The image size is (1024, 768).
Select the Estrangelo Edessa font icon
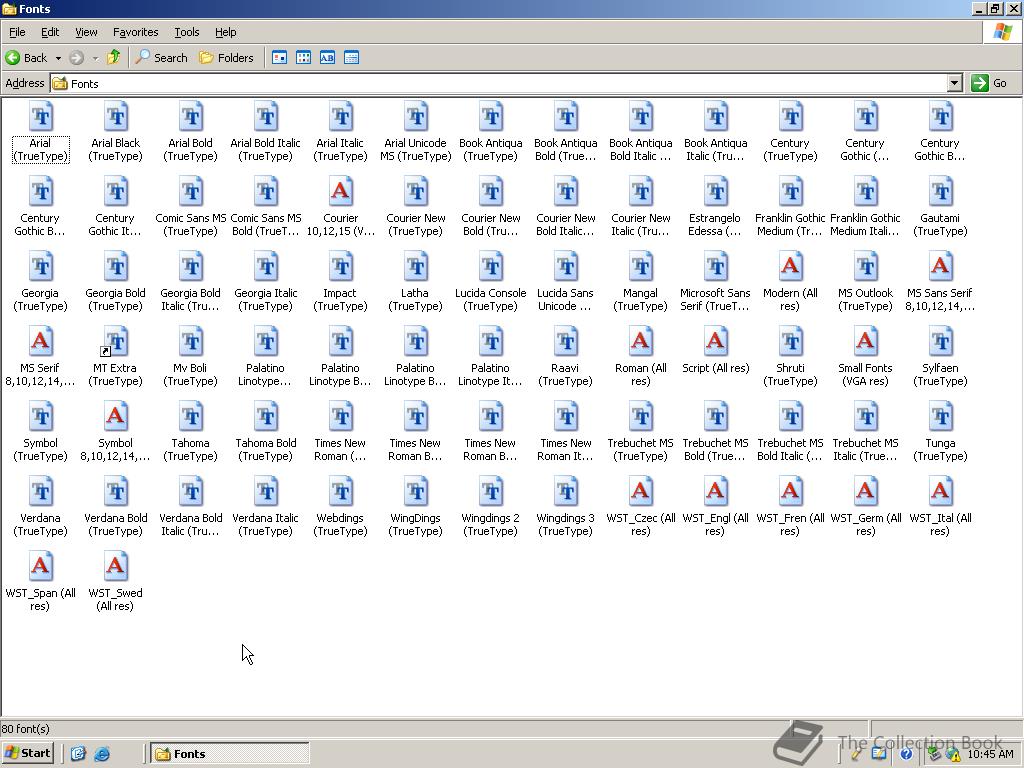pyautogui.click(x=715, y=193)
